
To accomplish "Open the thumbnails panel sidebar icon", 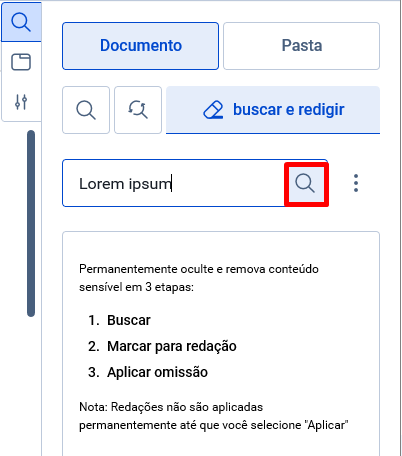I will coord(21,62).
